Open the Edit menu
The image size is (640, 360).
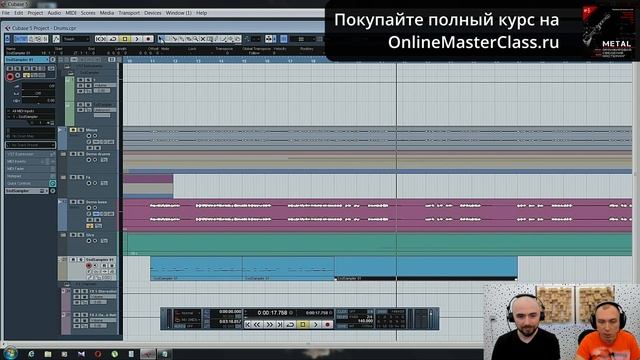pos(19,13)
